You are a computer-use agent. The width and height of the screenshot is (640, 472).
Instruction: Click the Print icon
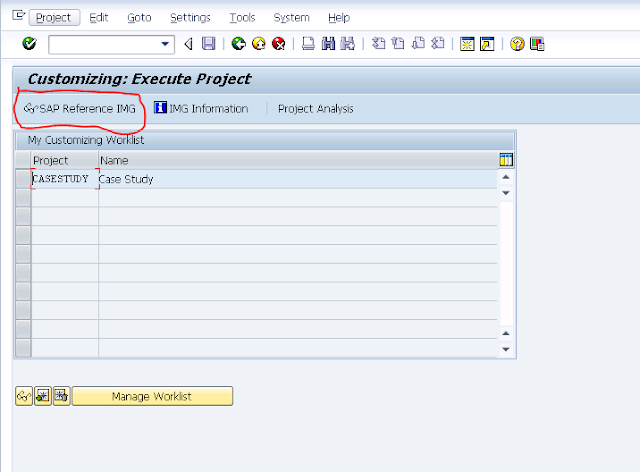(x=308, y=43)
